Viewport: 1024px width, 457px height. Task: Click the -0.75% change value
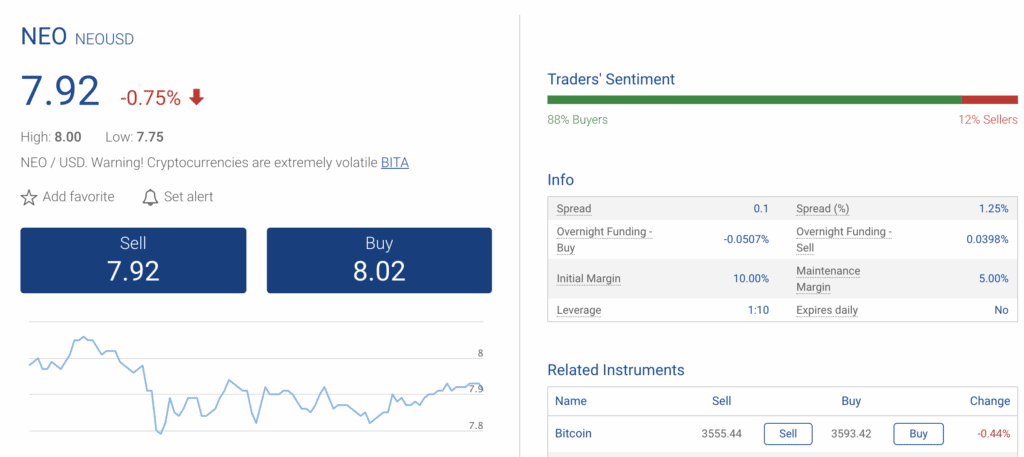coord(150,98)
